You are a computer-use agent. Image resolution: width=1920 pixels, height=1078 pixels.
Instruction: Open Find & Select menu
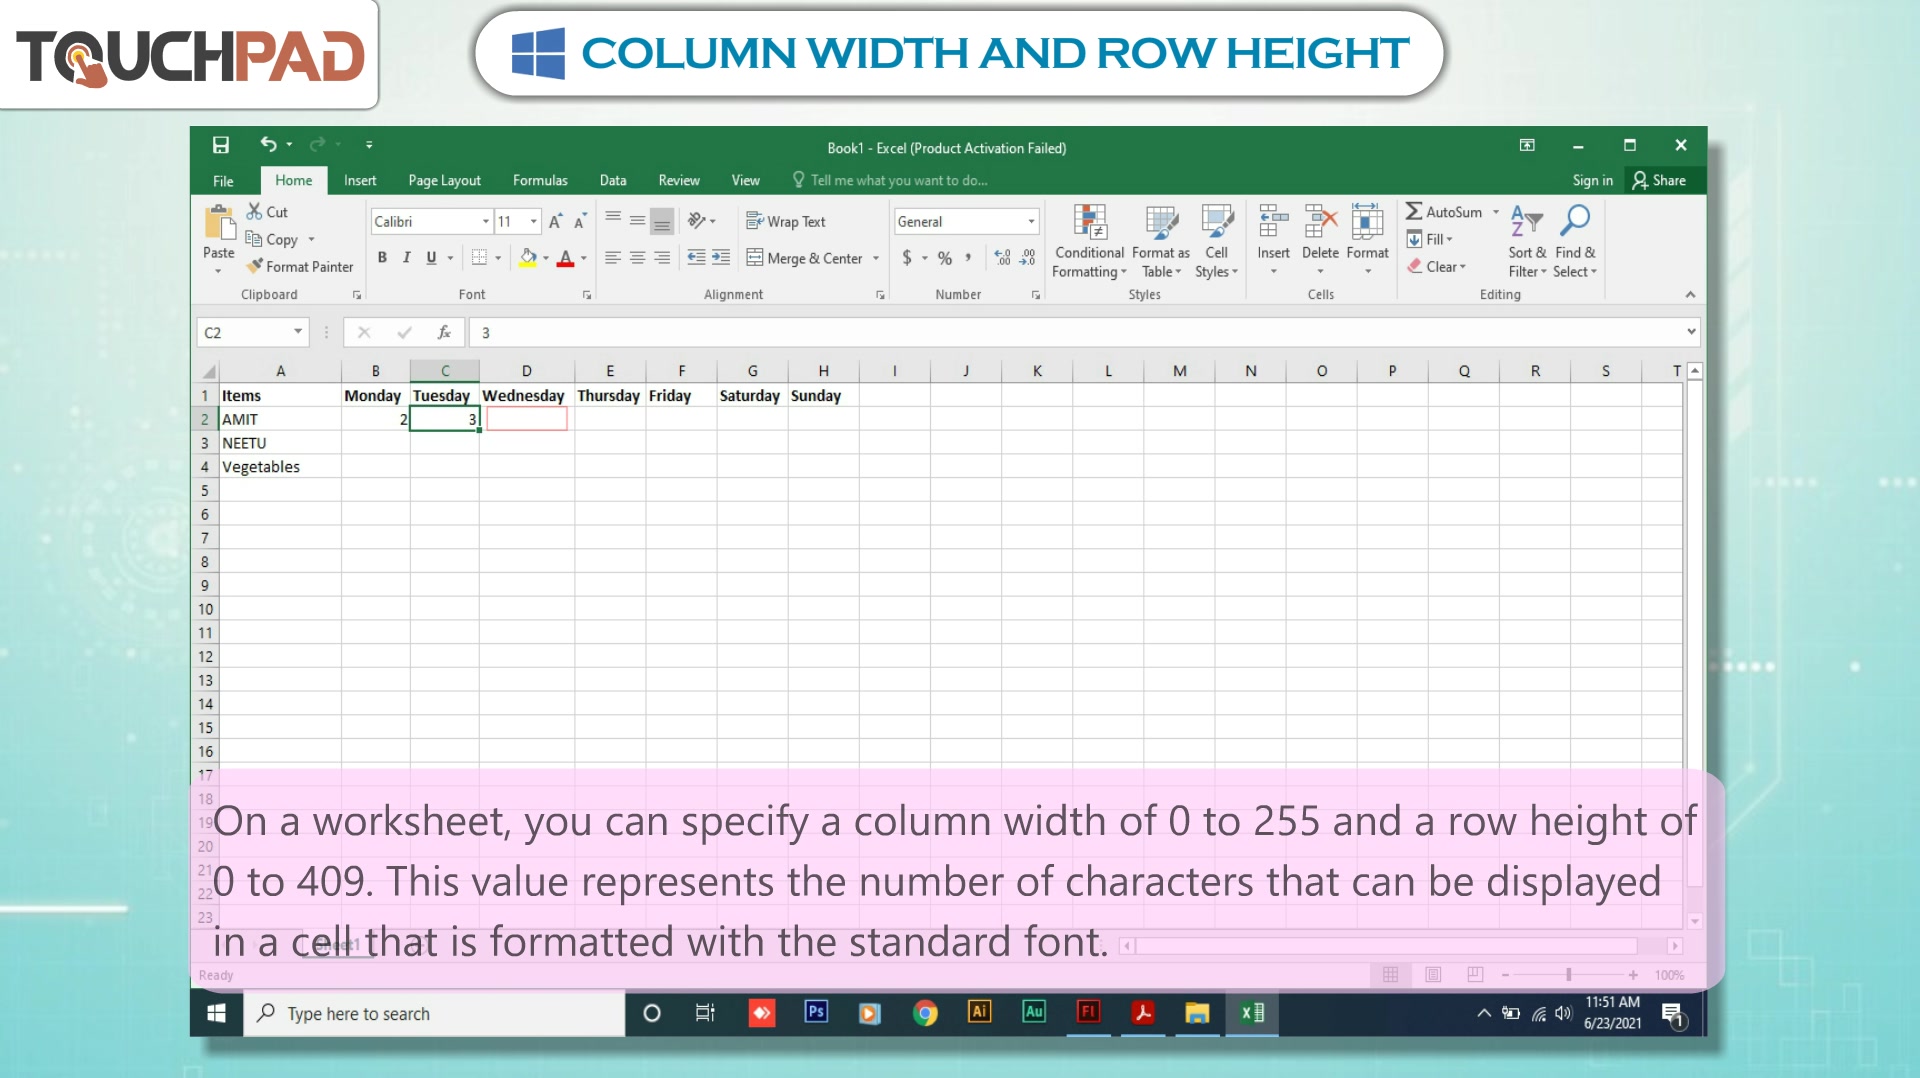coord(1575,241)
